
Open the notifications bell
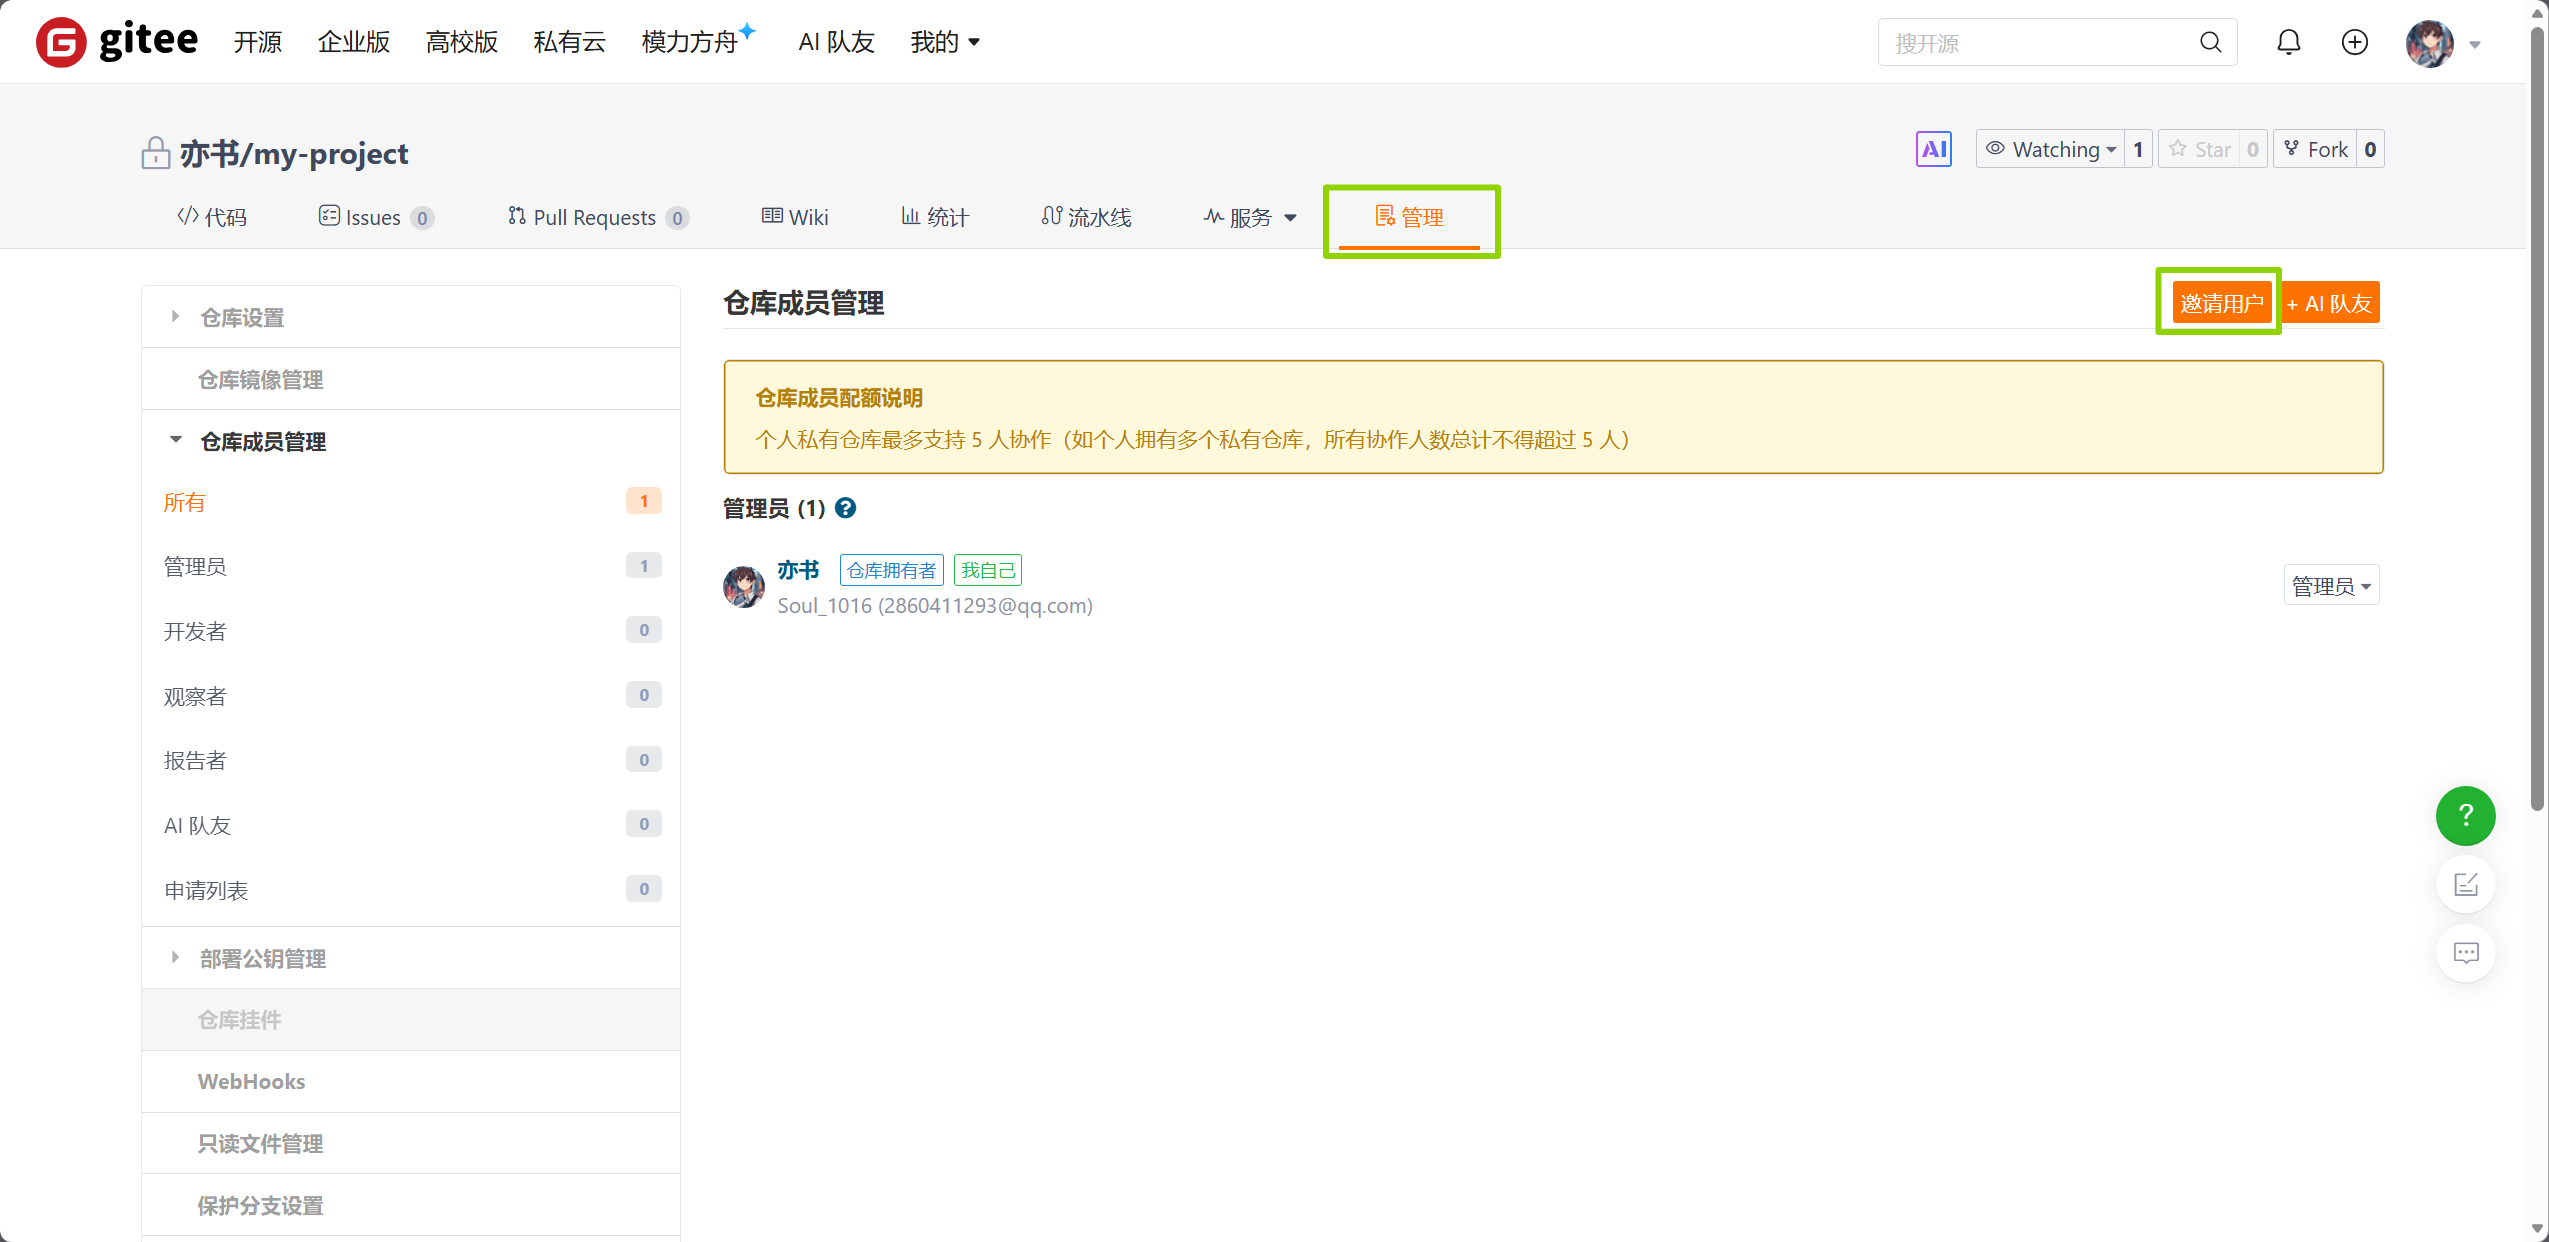[x=2288, y=42]
